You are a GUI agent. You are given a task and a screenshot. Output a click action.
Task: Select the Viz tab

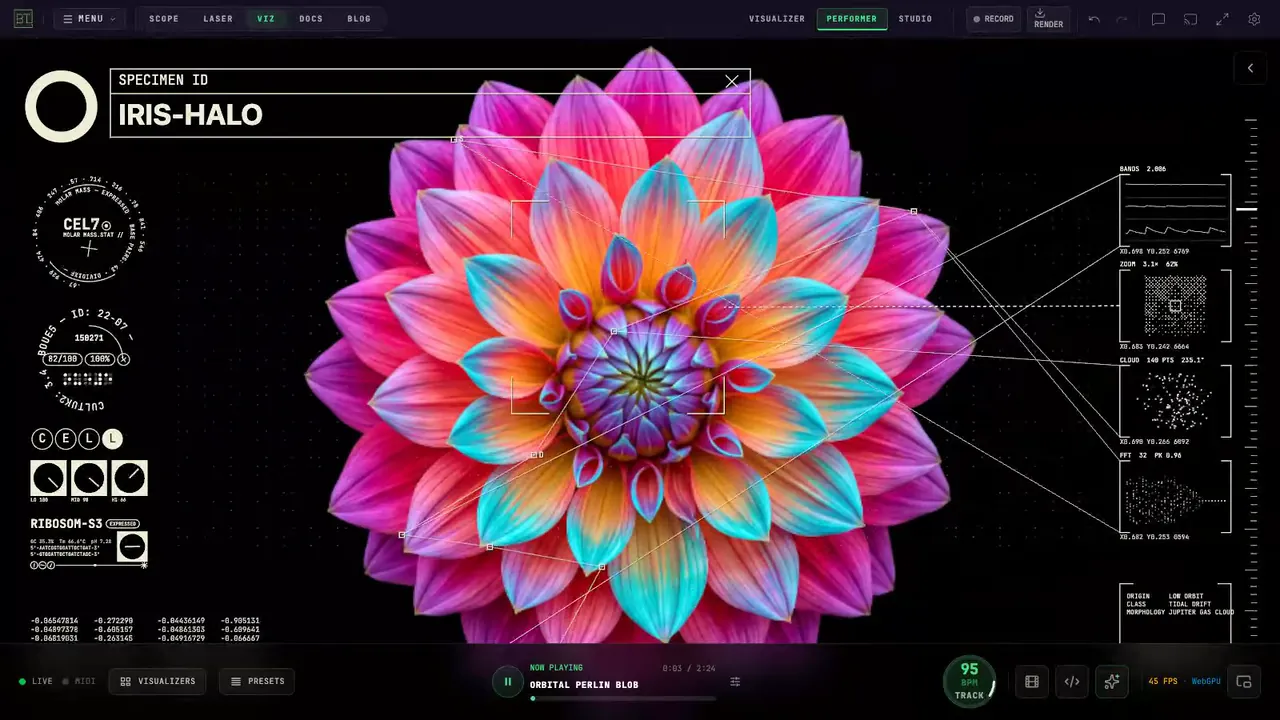point(266,19)
